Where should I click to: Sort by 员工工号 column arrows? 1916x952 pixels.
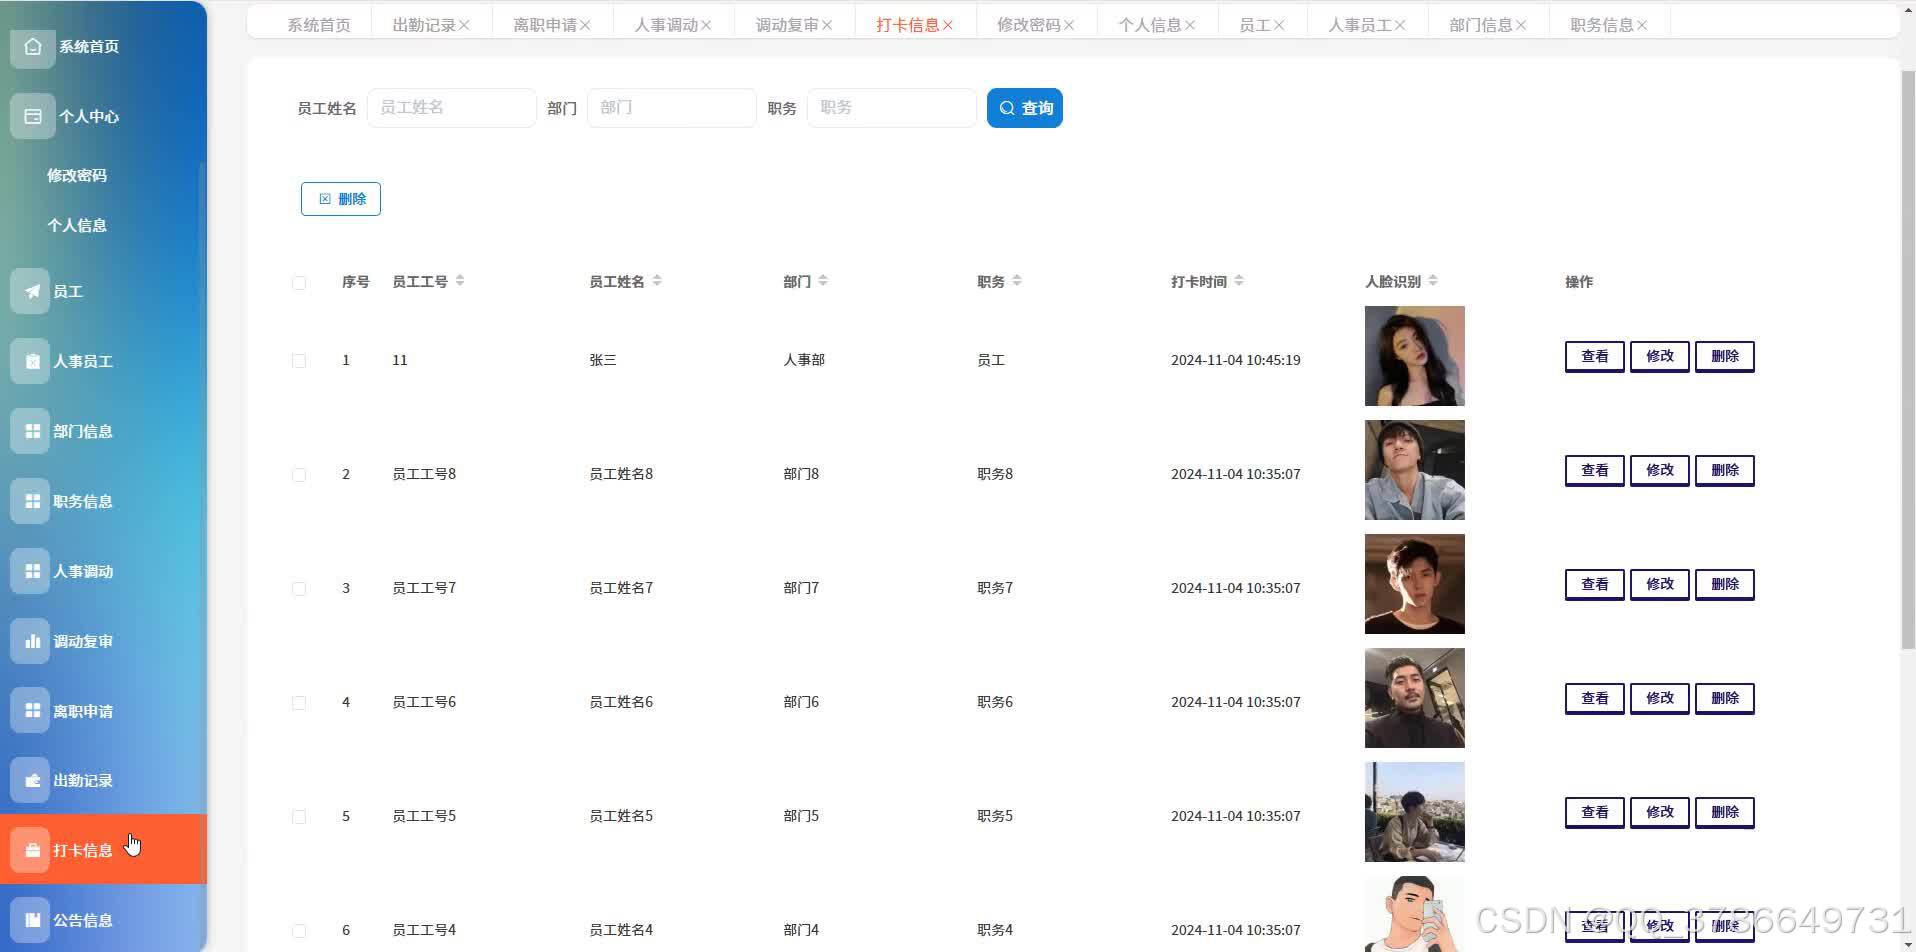point(460,281)
